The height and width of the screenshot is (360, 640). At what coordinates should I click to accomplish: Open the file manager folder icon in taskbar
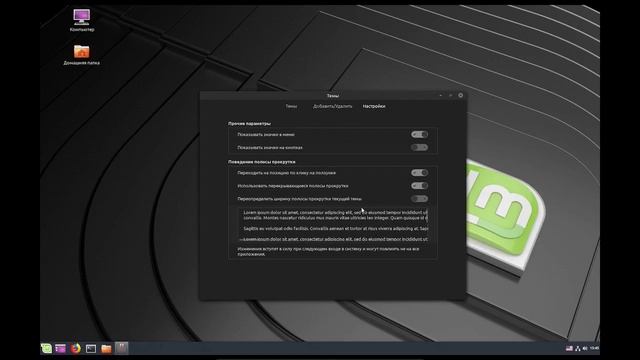point(106,348)
